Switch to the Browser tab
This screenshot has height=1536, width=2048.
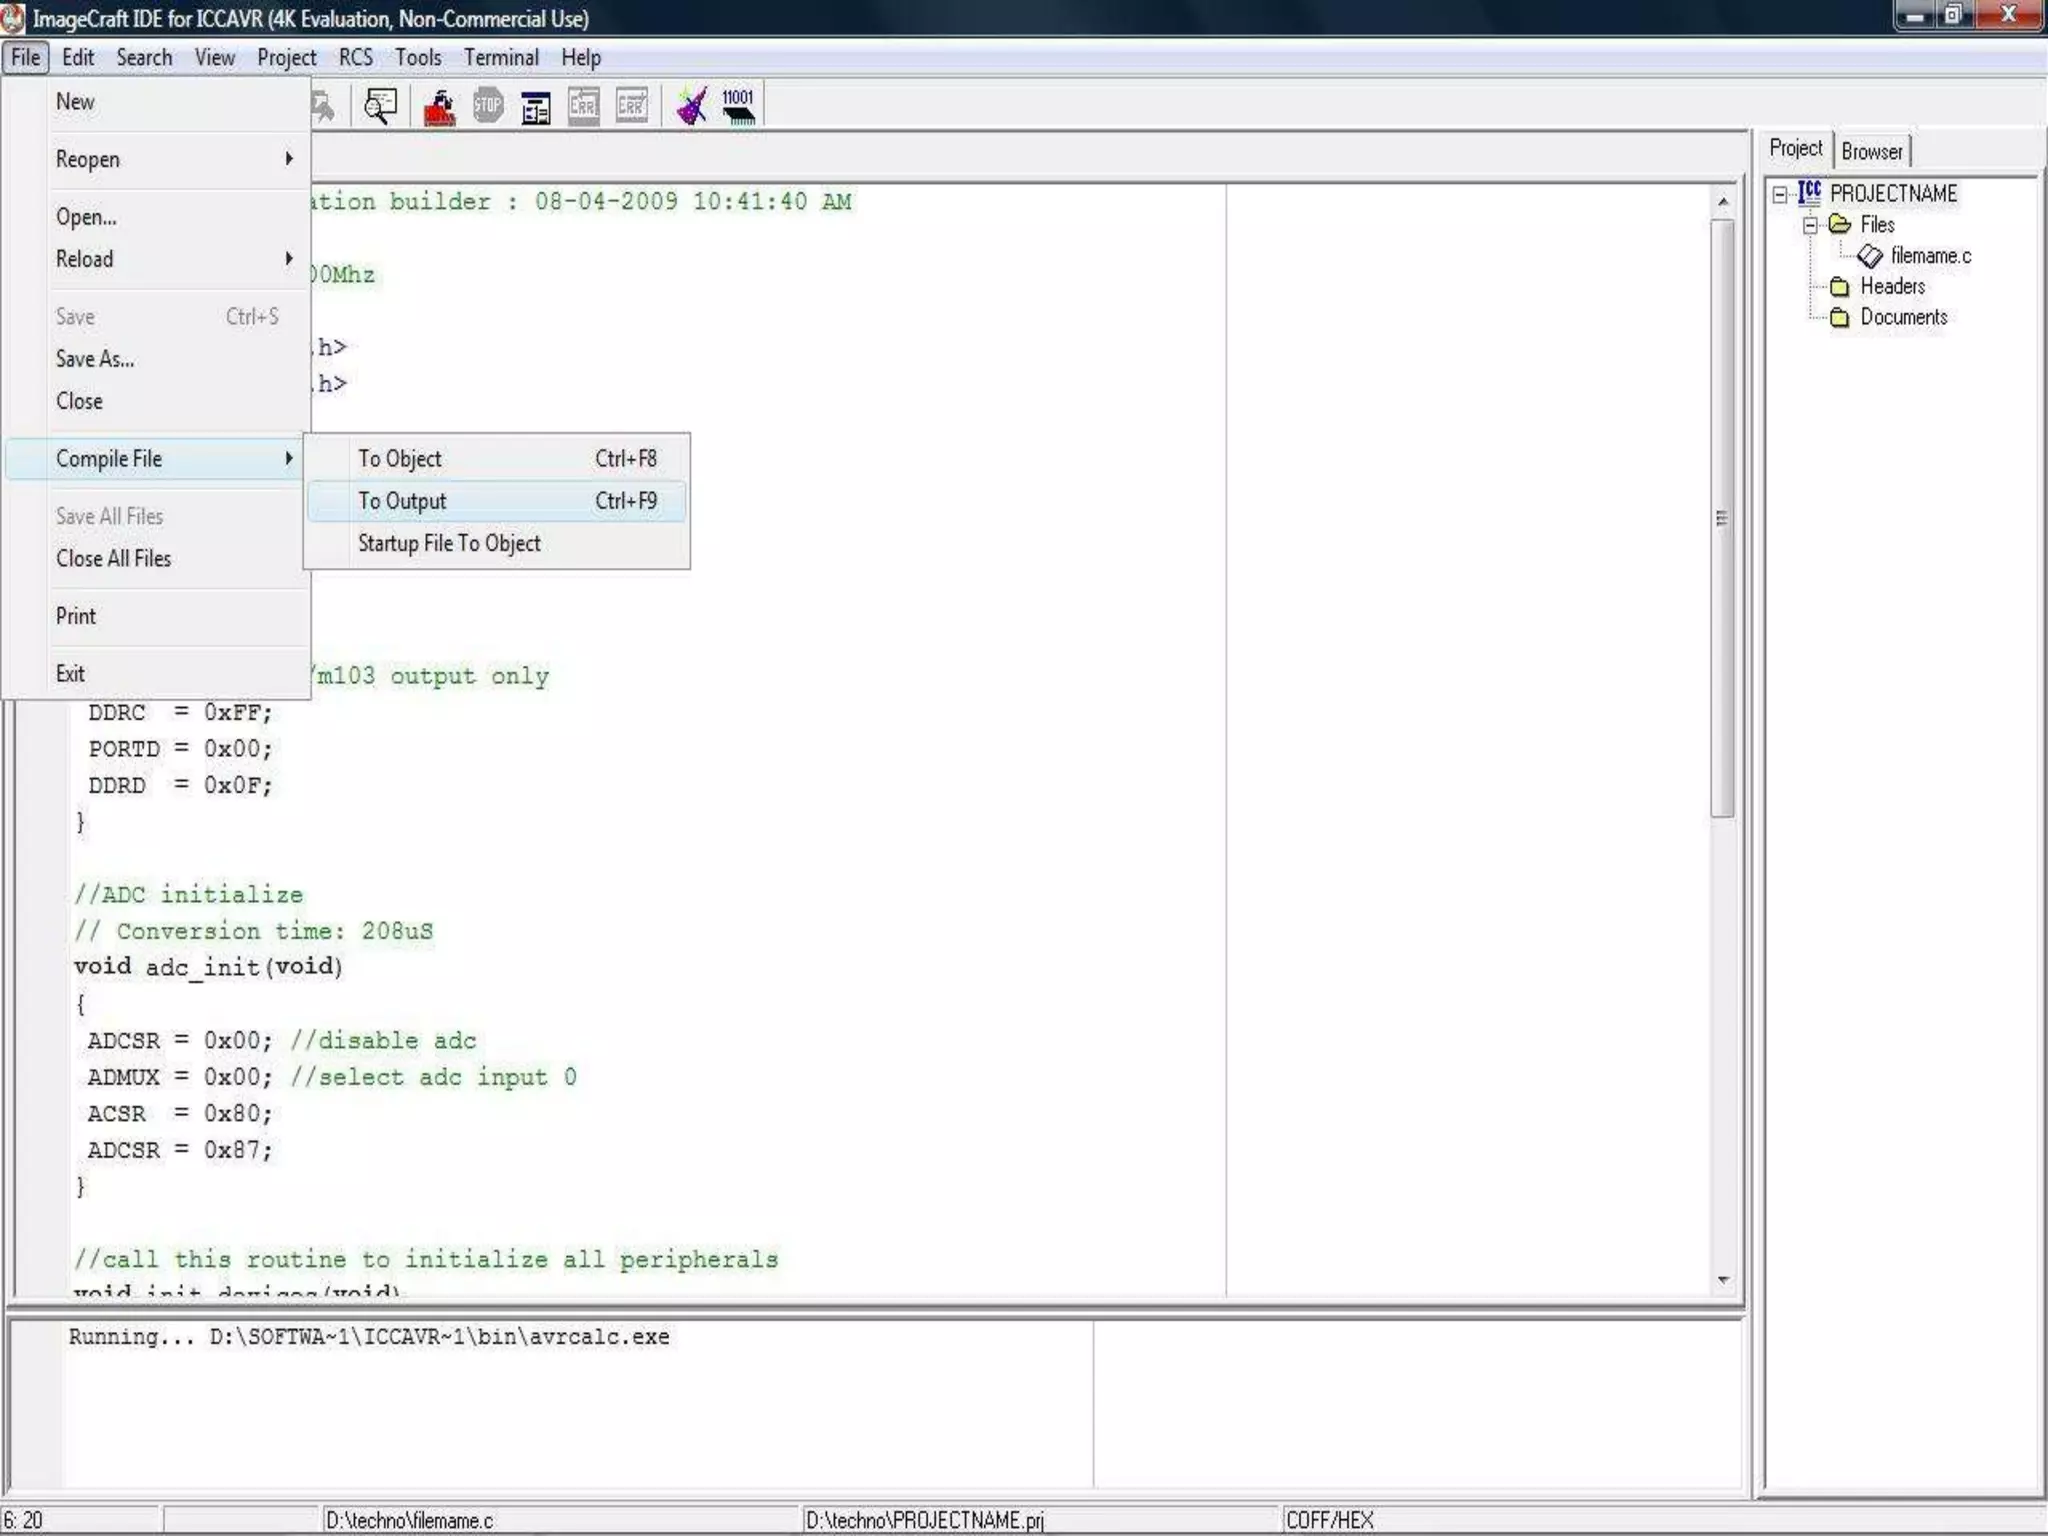click(1872, 151)
